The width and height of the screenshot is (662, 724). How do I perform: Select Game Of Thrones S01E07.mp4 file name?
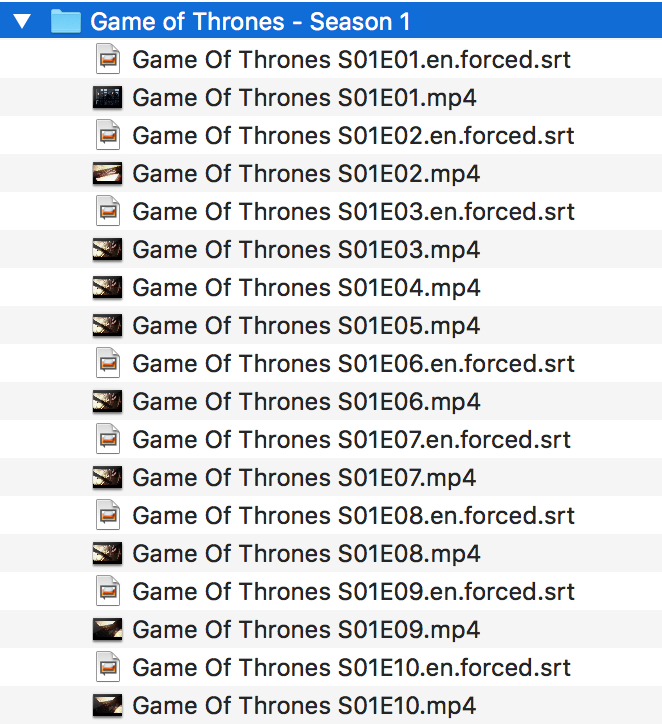click(x=304, y=477)
